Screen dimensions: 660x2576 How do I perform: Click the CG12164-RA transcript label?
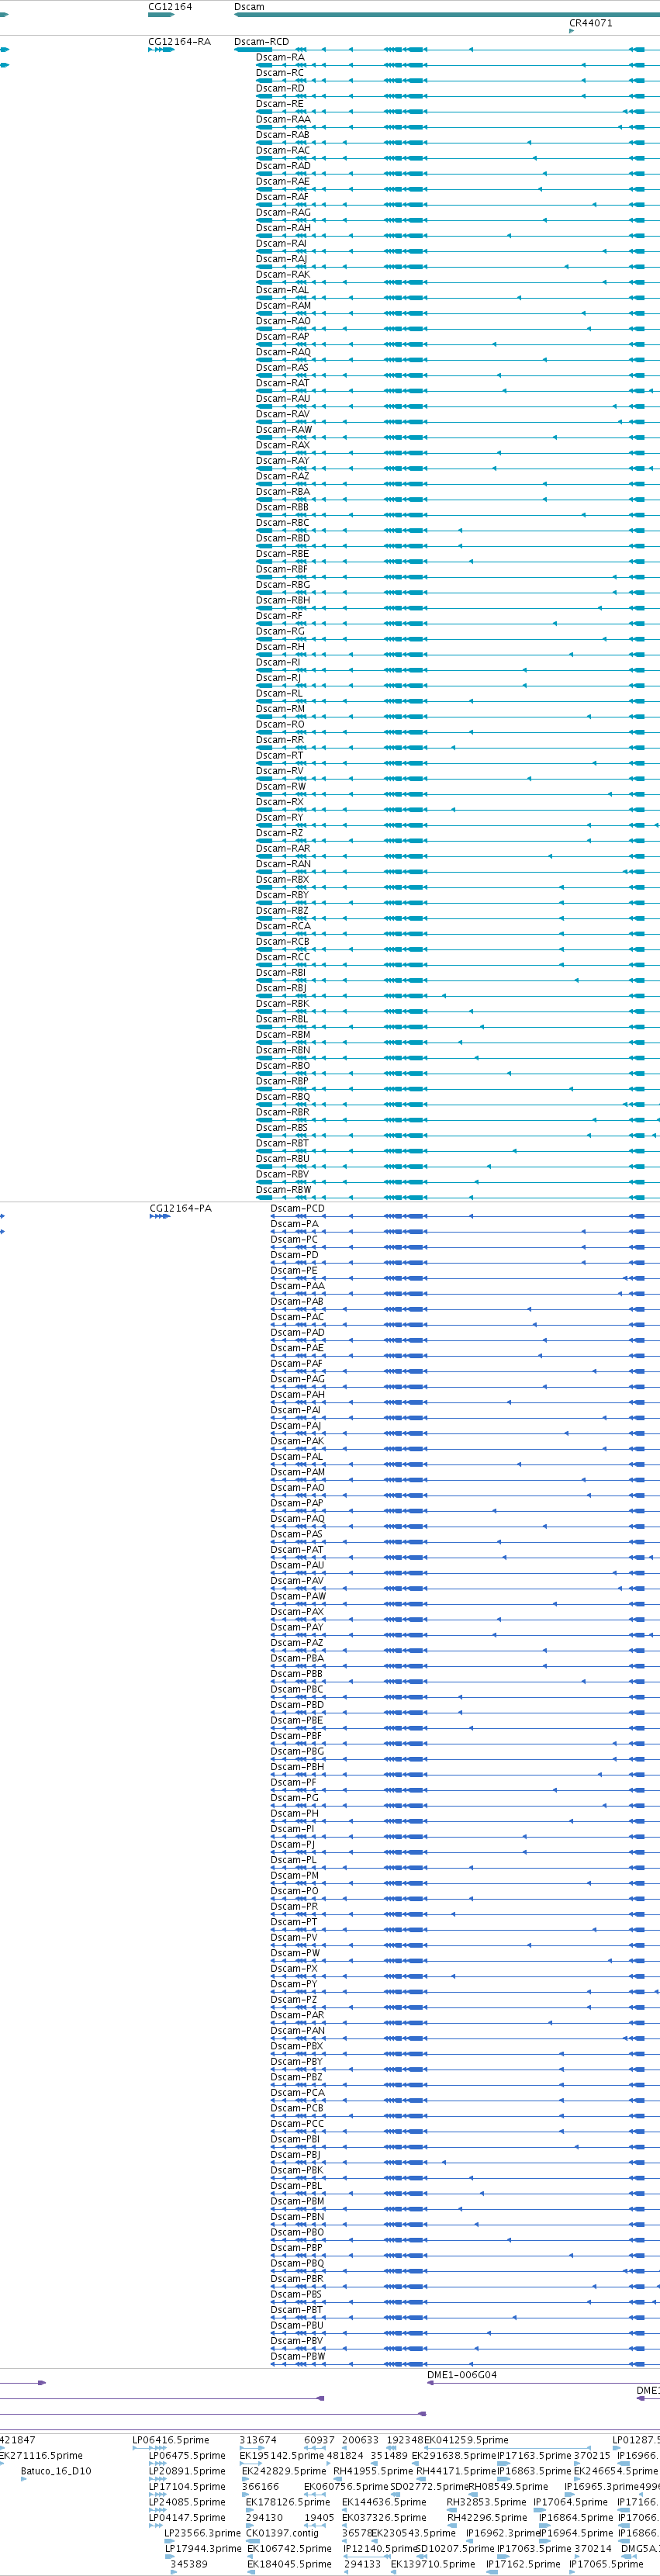click(x=180, y=42)
